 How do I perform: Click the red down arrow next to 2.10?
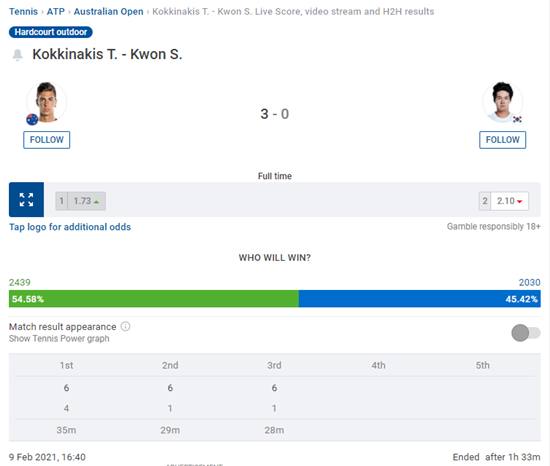(x=519, y=202)
